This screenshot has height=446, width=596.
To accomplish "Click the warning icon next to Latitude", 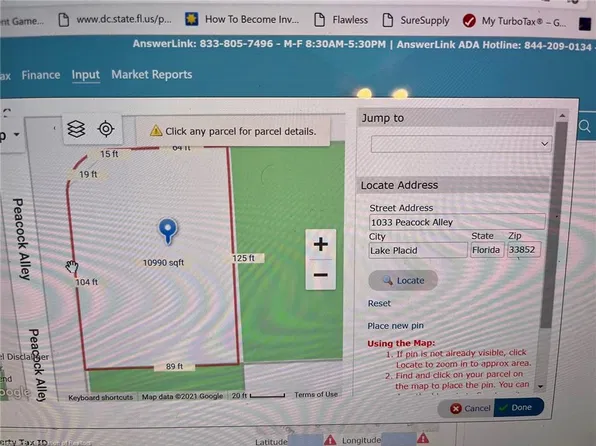I will [330, 440].
